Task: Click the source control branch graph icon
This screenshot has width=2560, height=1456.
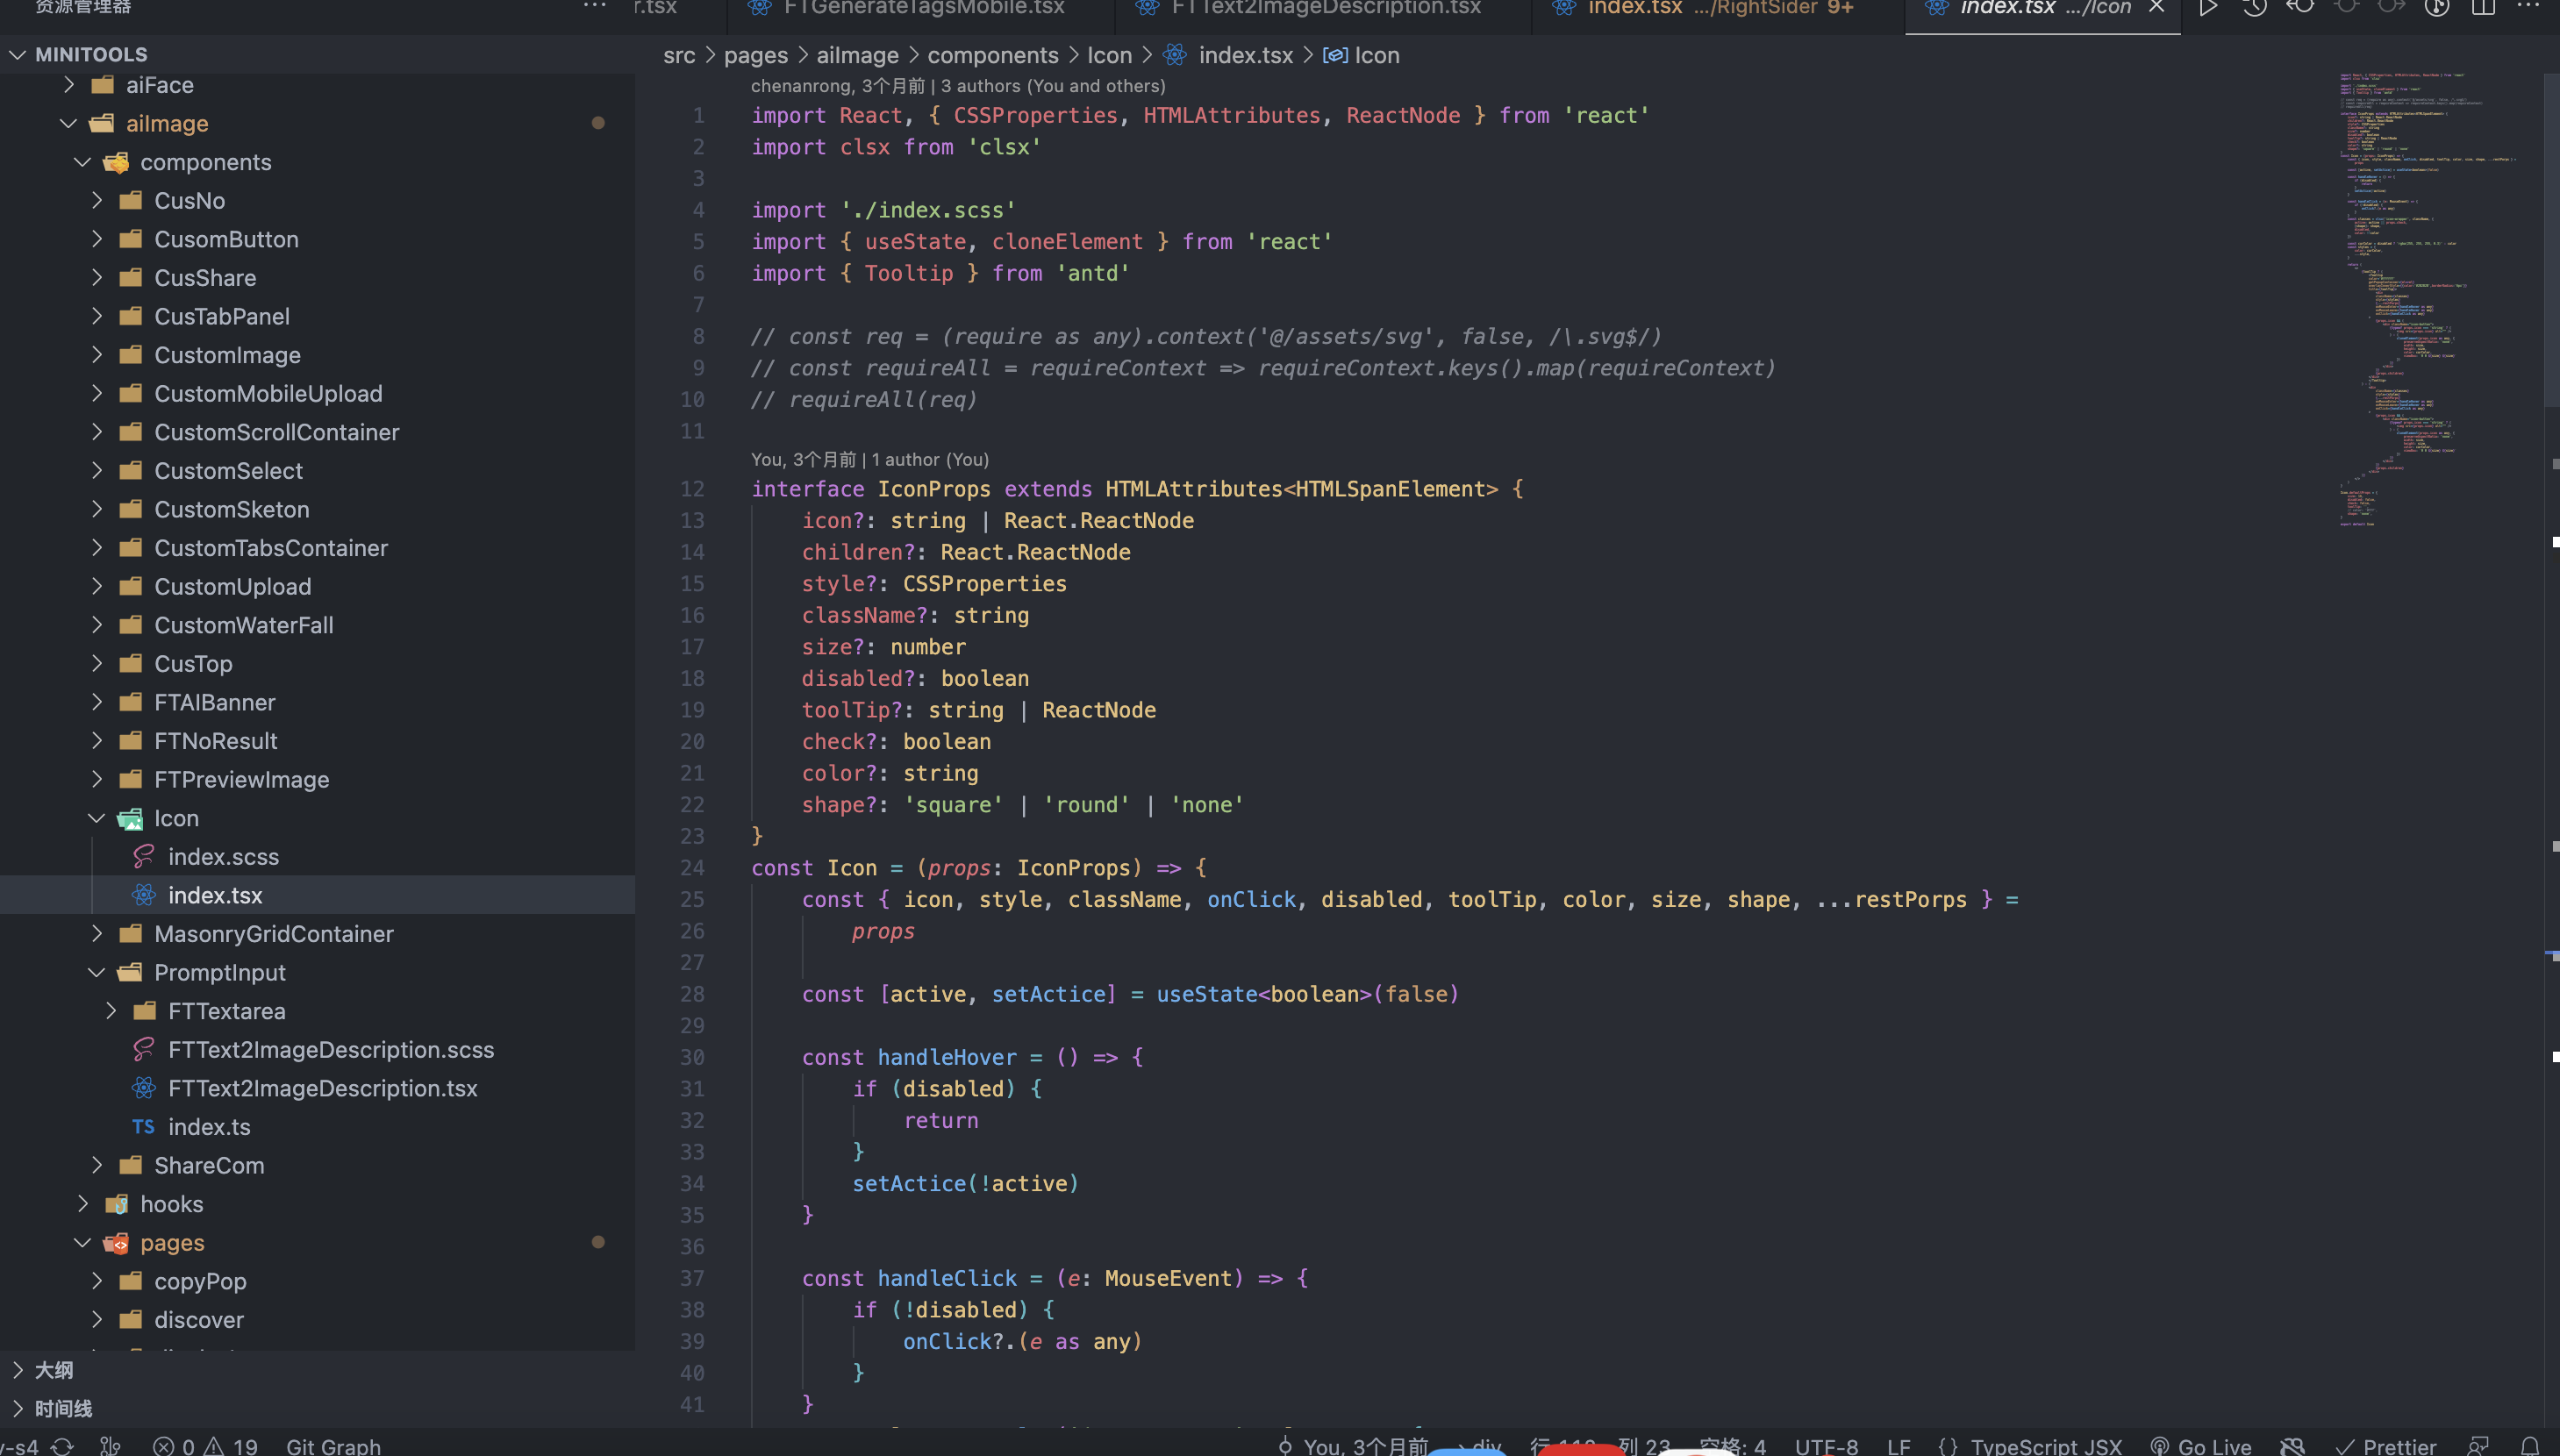Action: tap(111, 1446)
